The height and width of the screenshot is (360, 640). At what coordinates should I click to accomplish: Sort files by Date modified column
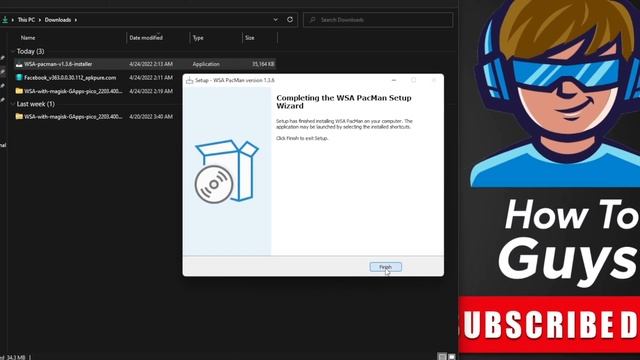(x=146, y=38)
